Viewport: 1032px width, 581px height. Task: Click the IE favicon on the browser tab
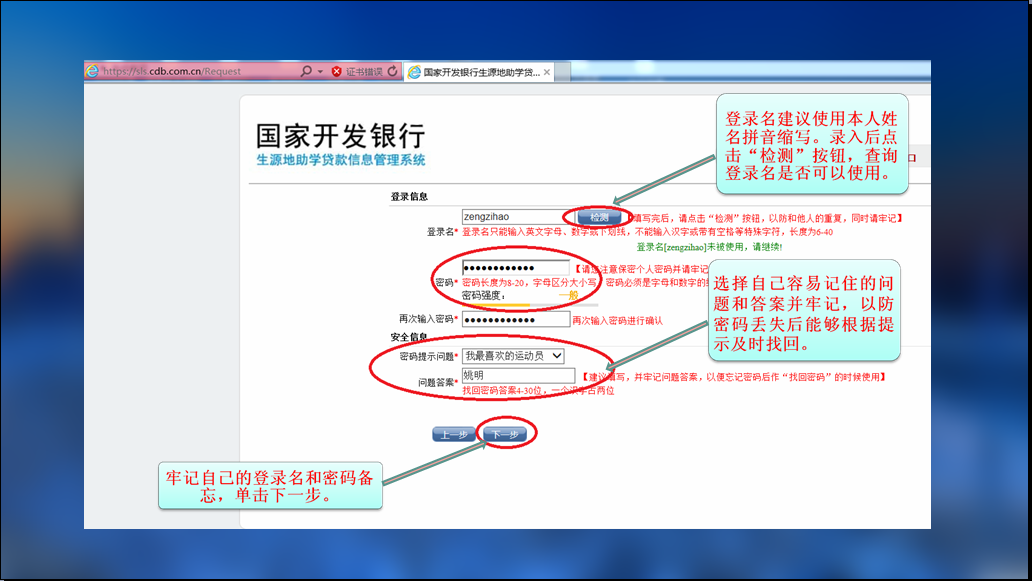[414, 72]
